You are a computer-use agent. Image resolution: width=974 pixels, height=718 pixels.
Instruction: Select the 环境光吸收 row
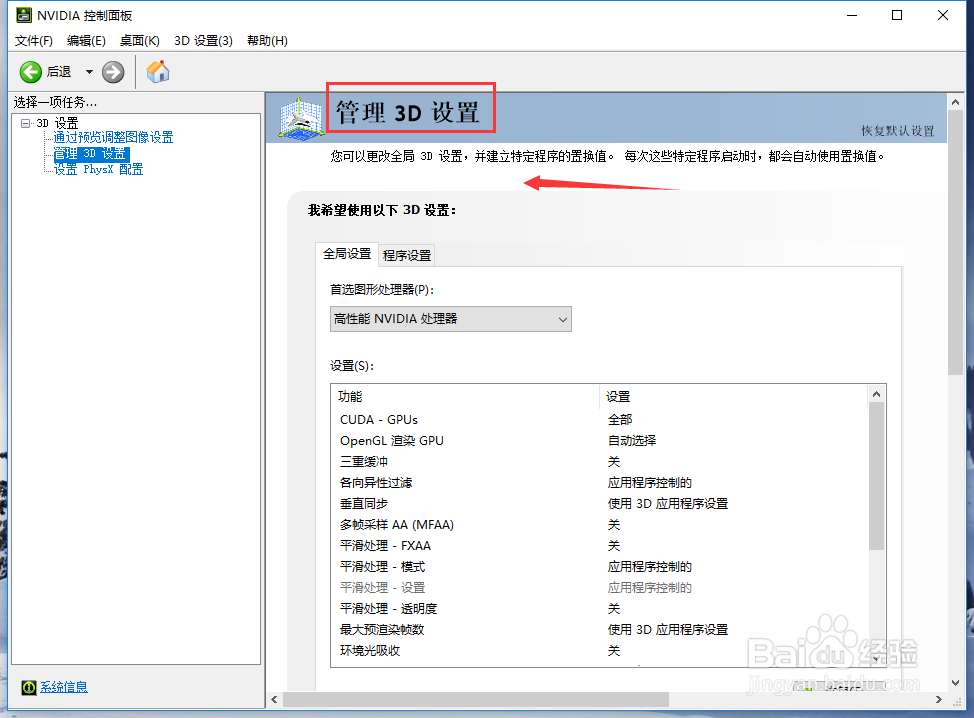(599, 651)
